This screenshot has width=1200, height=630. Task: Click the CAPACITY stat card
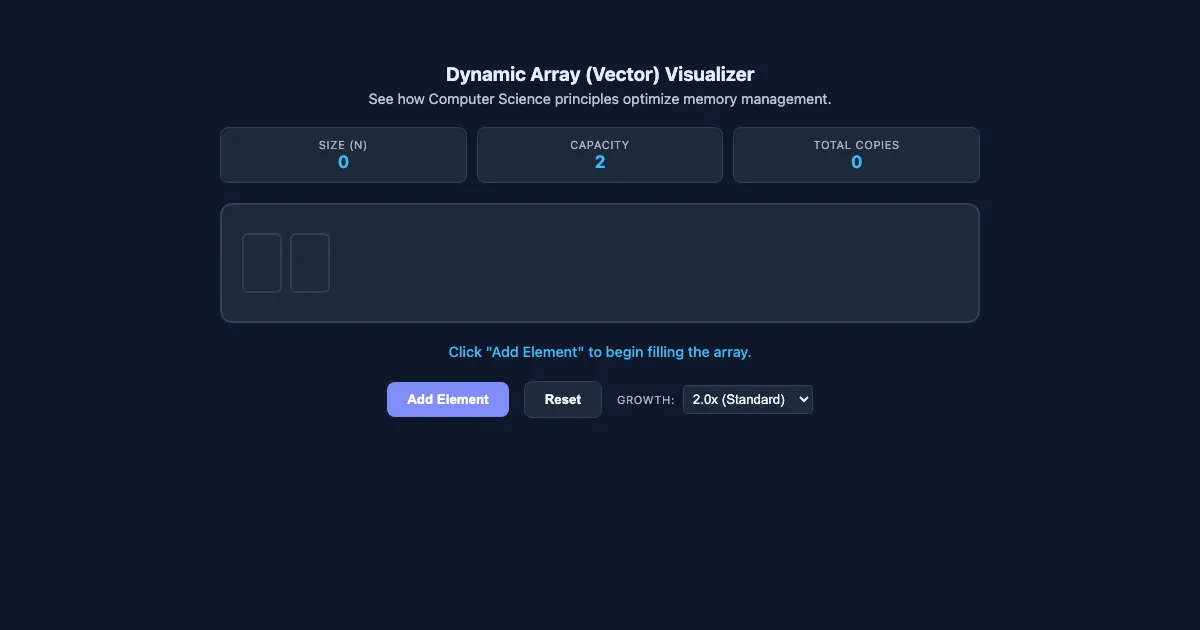click(x=600, y=155)
